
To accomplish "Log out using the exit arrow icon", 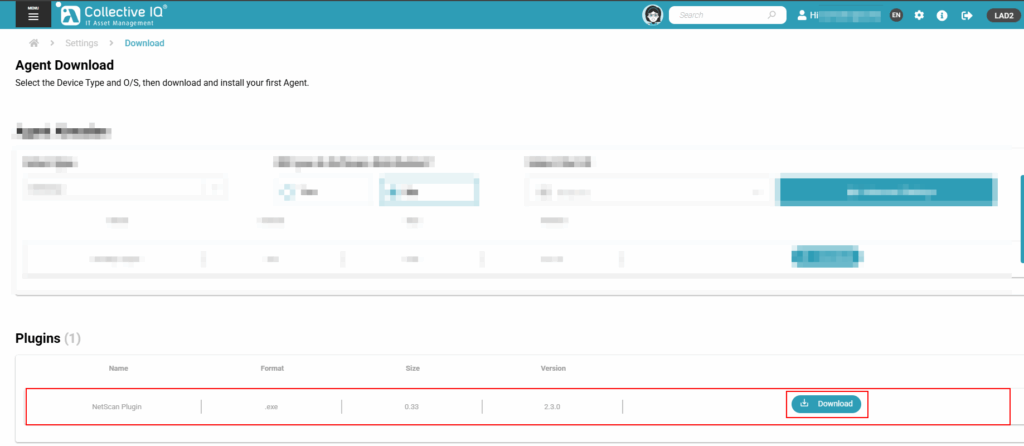I will point(966,16).
